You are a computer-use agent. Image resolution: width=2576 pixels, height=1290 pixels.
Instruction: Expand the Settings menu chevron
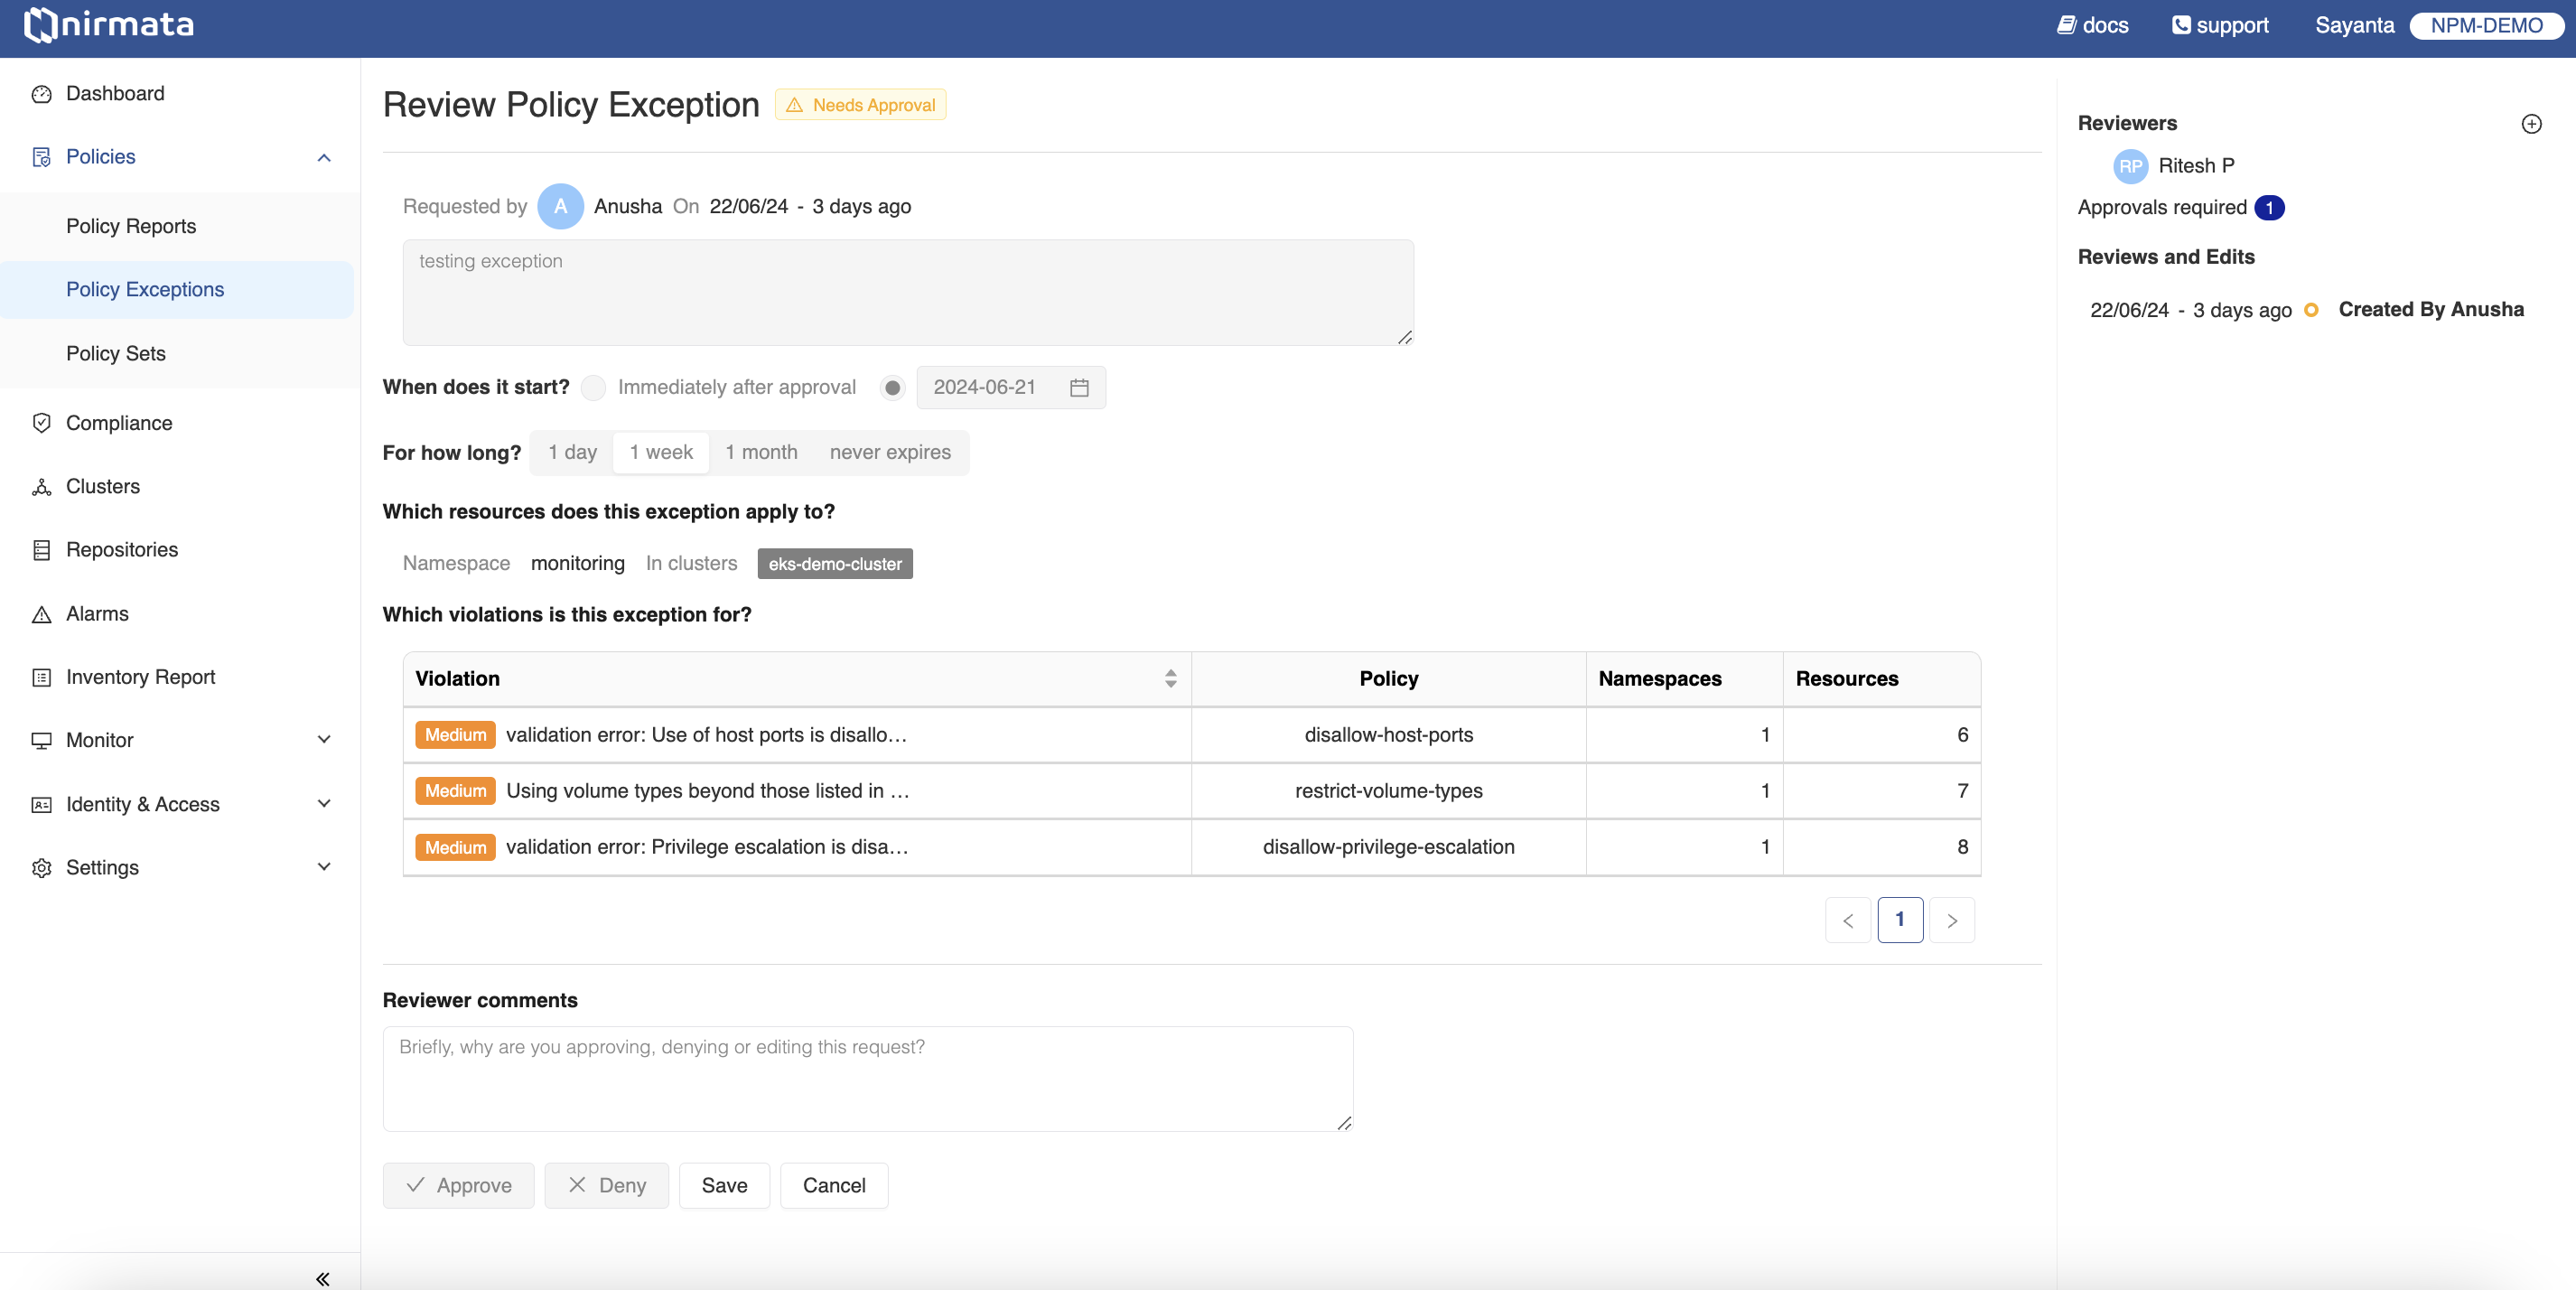324,868
